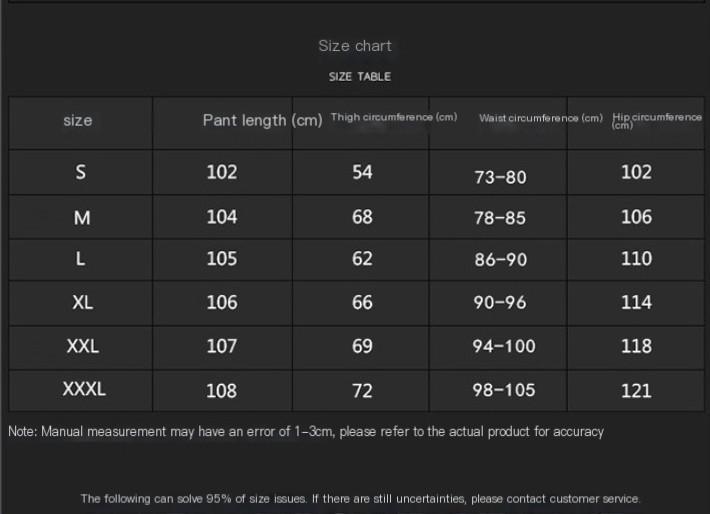Image resolution: width=710 pixels, height=514 pixels.
Task: Select the XXXL size row label
Action: click(84, 389)
